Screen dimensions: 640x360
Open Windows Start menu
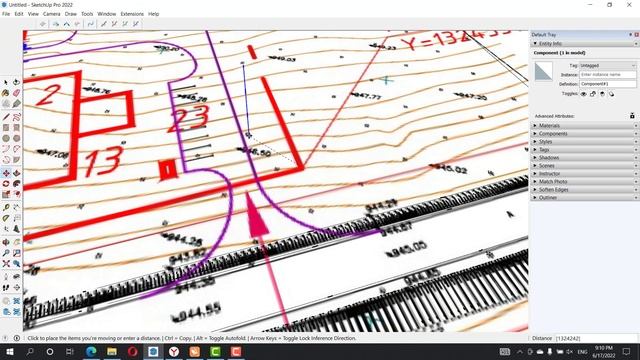9,351
